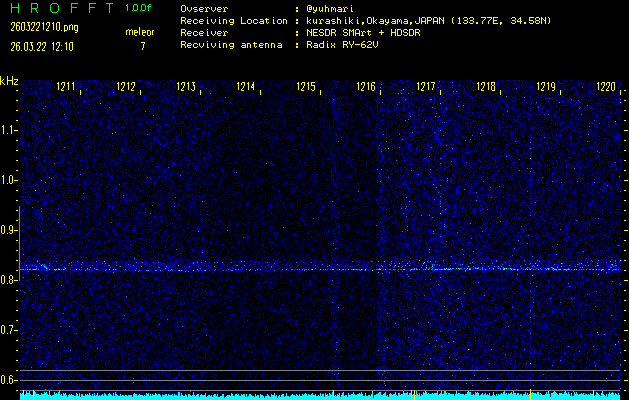Select the 1219 time axis label
This screenshot has width=629, height=400.
click(546, 86)
